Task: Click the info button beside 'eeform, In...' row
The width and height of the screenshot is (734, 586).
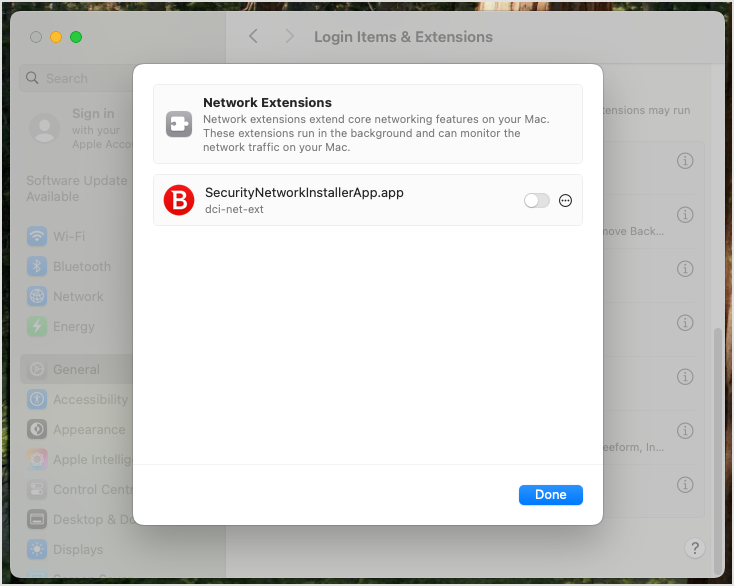Action: click(685, 431)
